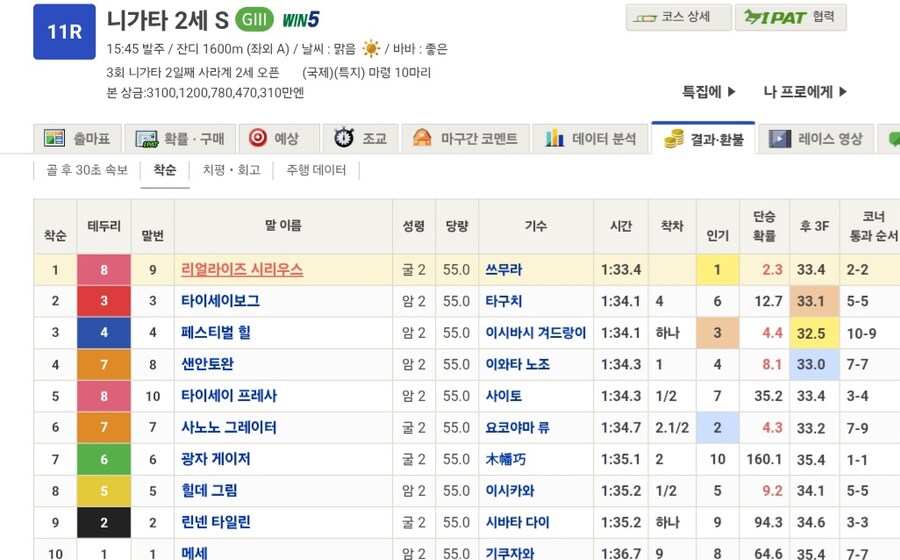
Task: Open horse 광자 게이저
Action: click(215, 459)
